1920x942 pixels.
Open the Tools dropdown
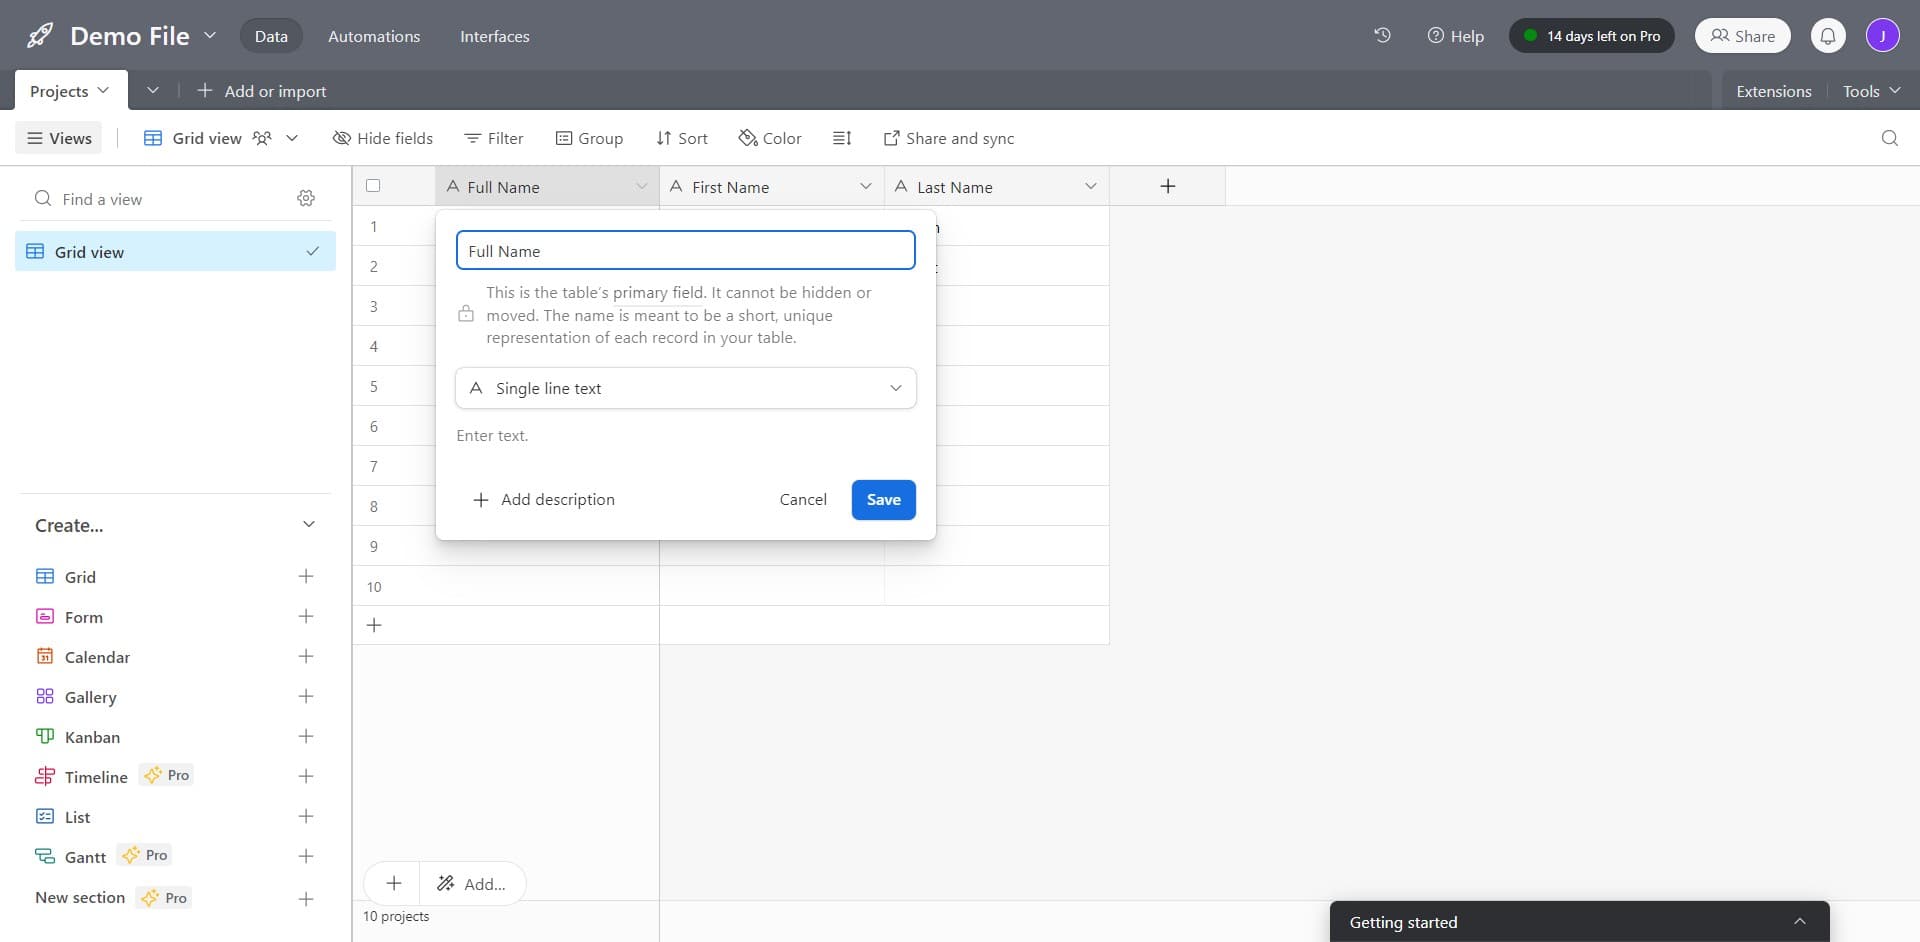coord(1868,90)
